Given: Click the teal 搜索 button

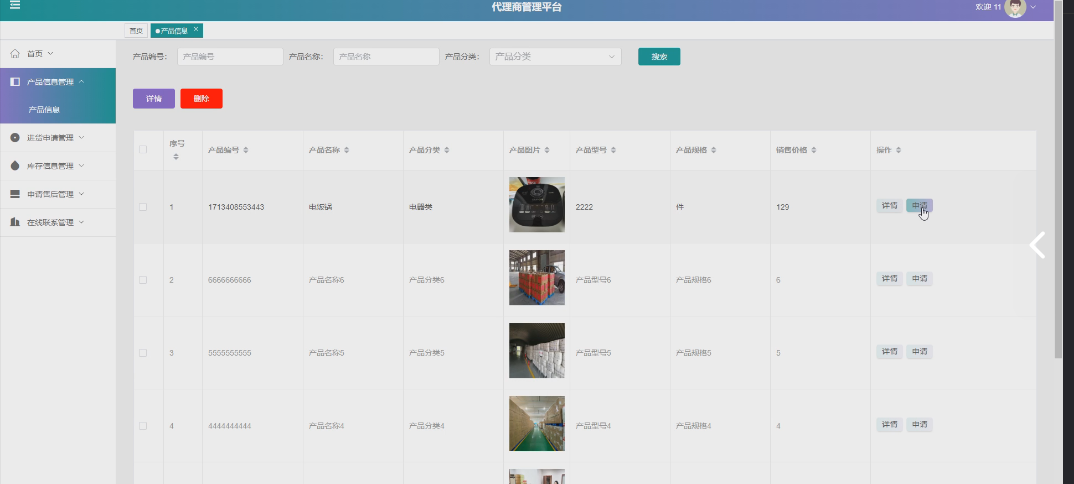Looking at the screenshot, I should [x=659, y=57].
